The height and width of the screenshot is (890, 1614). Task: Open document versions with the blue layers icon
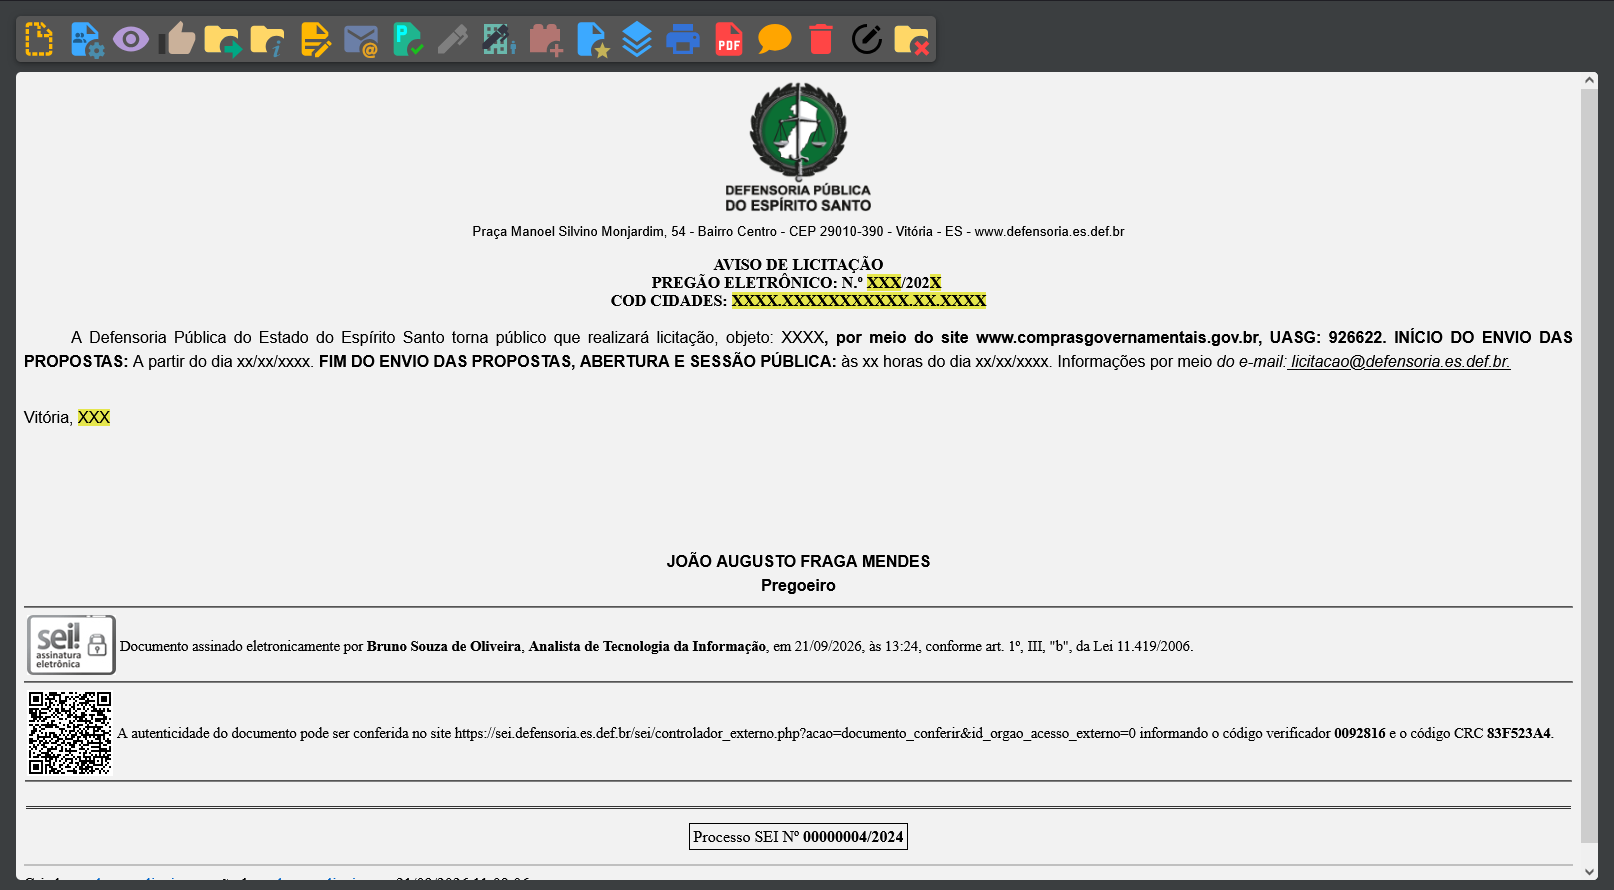(x=637, y=39)
